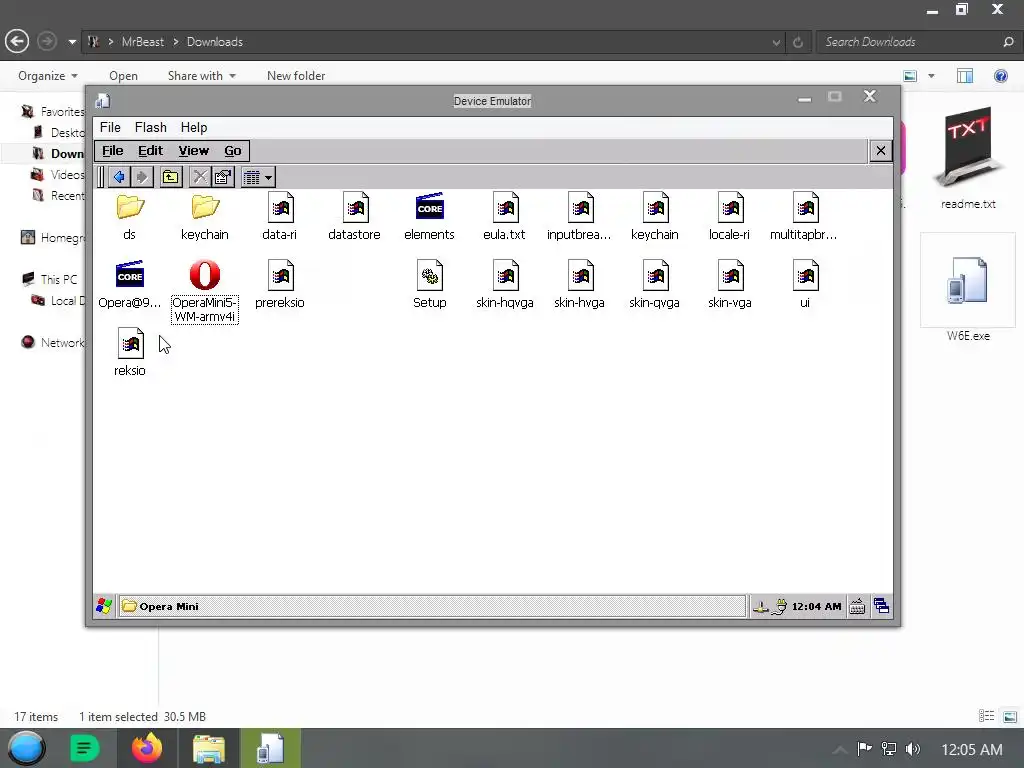Expand the address bar history chevron
Viewport: 1024px width, 768px height.
tap(776, 42)
